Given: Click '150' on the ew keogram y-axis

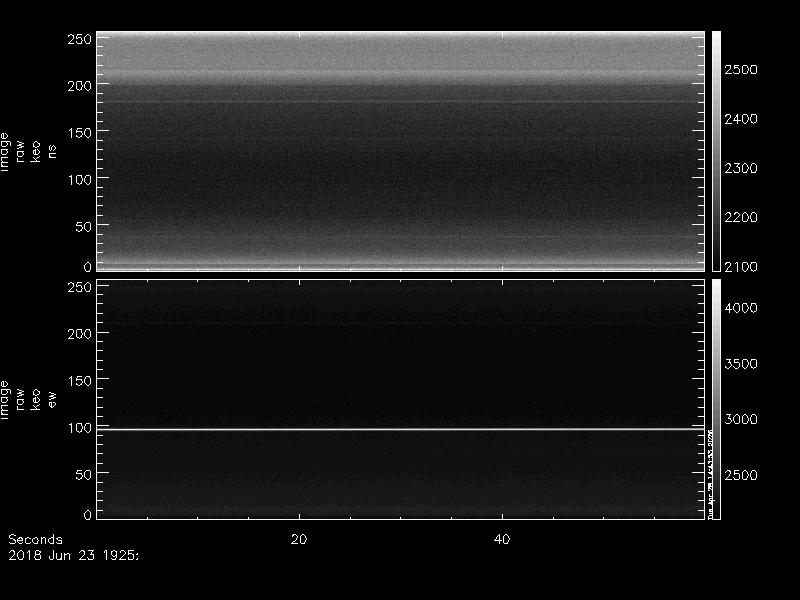Looking at the screenshot, I should pyautogui.click(x=80, y=381).
